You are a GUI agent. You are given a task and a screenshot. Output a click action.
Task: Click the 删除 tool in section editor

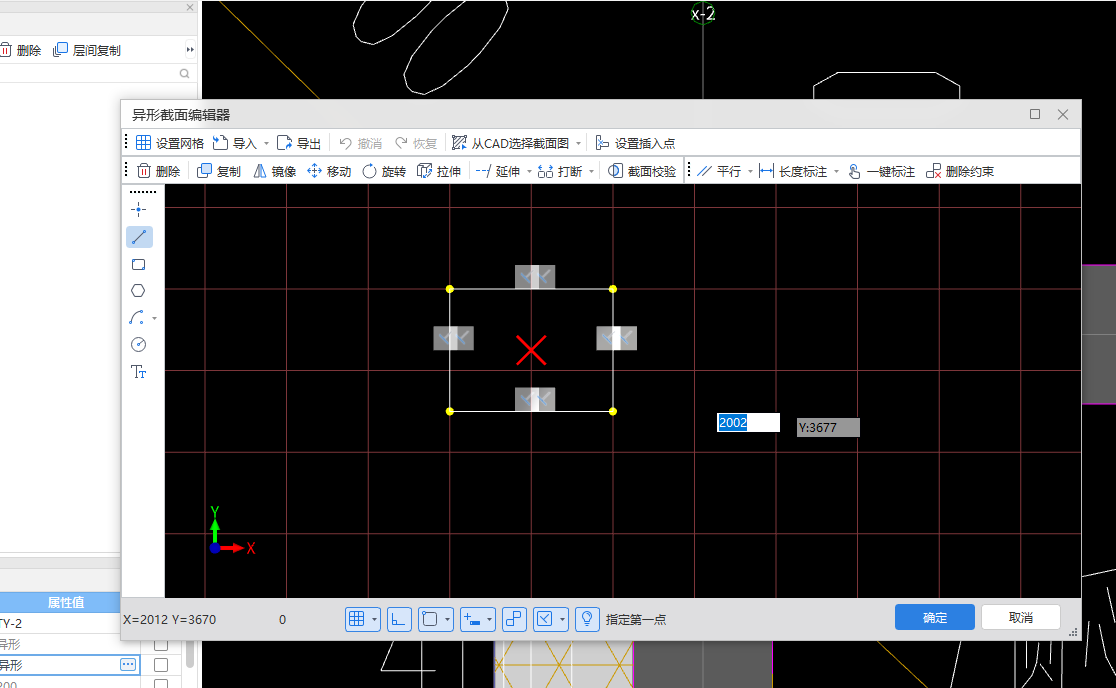[158, 171]
